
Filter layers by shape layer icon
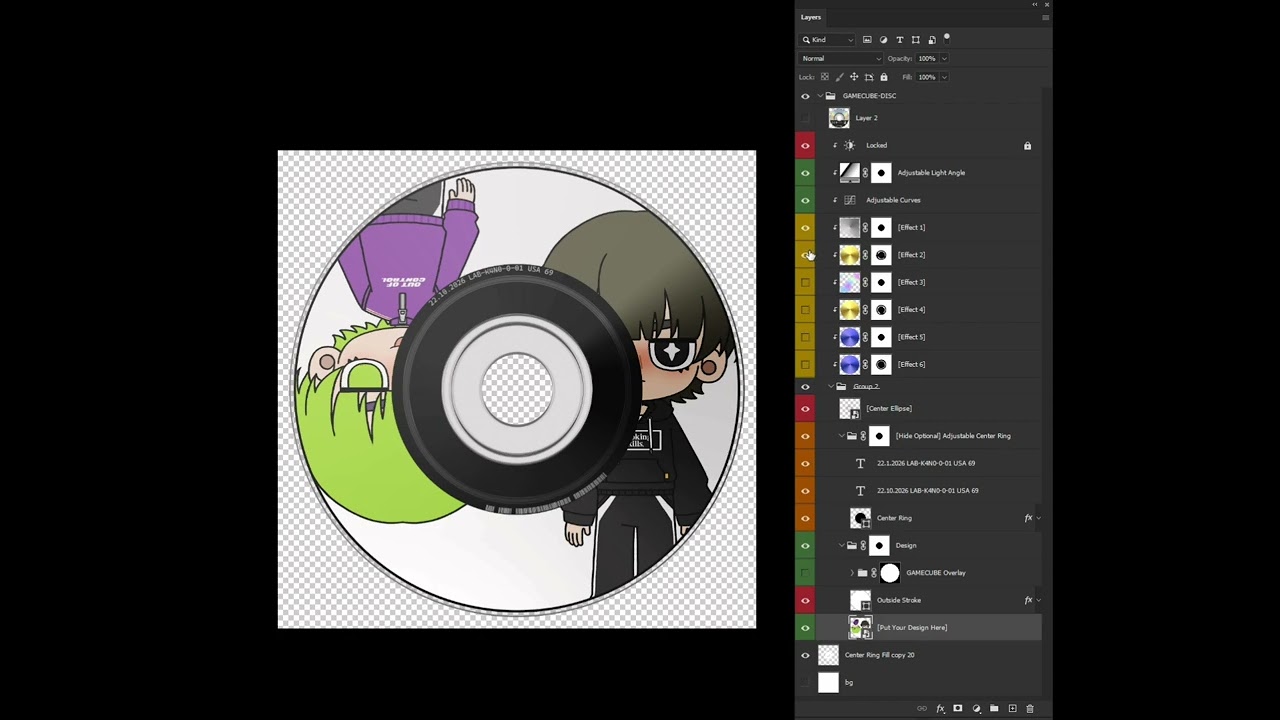[x=915, y=40]
